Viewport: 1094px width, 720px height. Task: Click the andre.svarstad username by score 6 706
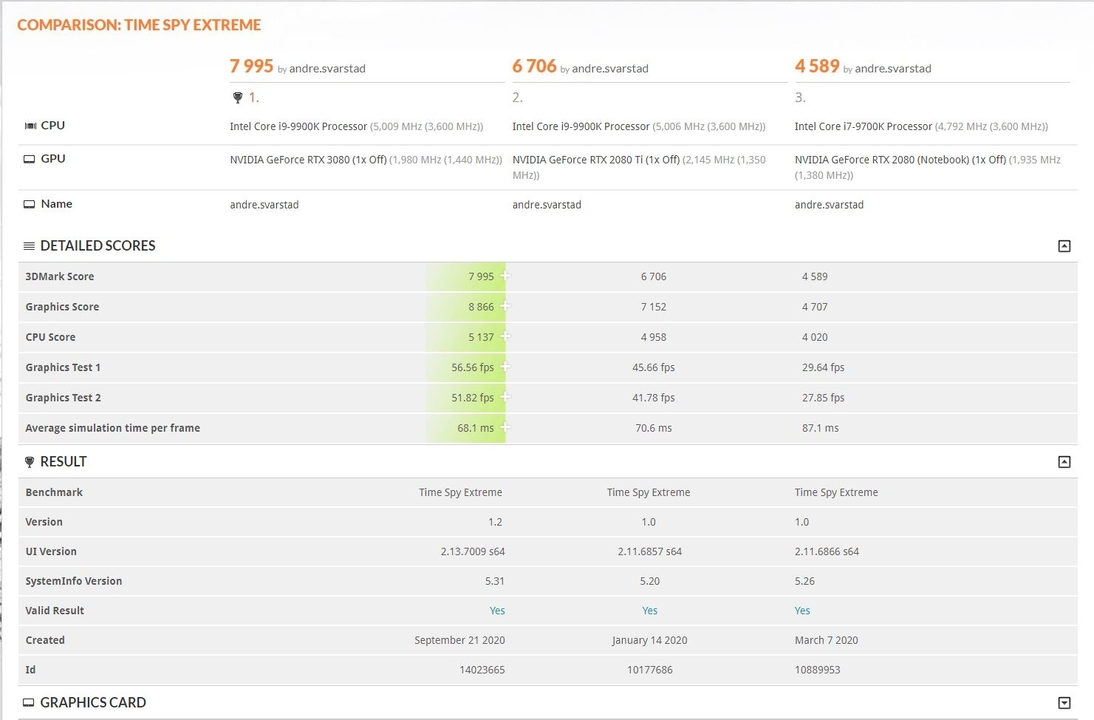pos(610,68)
